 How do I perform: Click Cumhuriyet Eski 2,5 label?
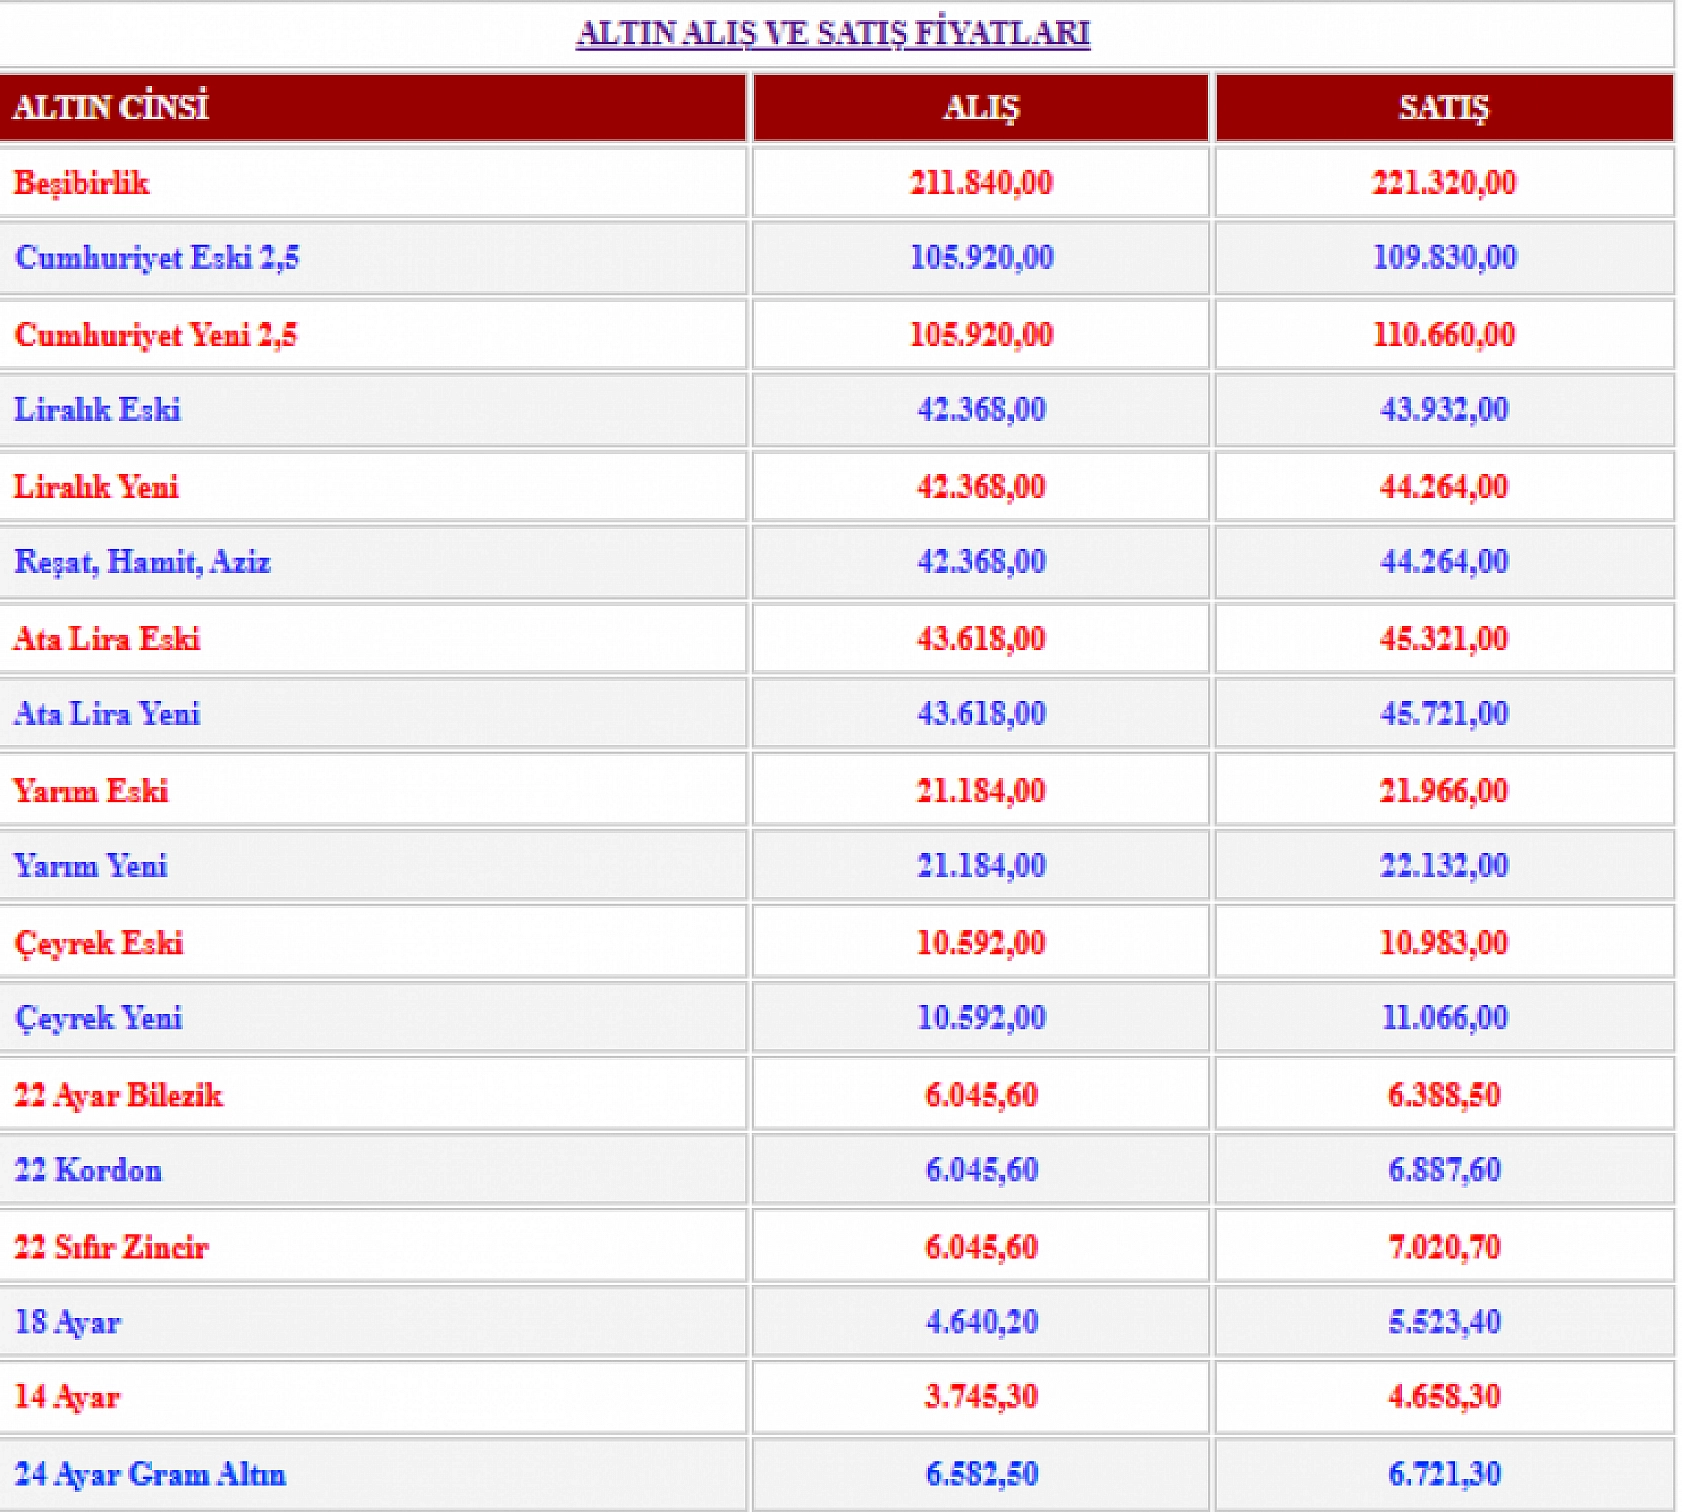point(157,258)
